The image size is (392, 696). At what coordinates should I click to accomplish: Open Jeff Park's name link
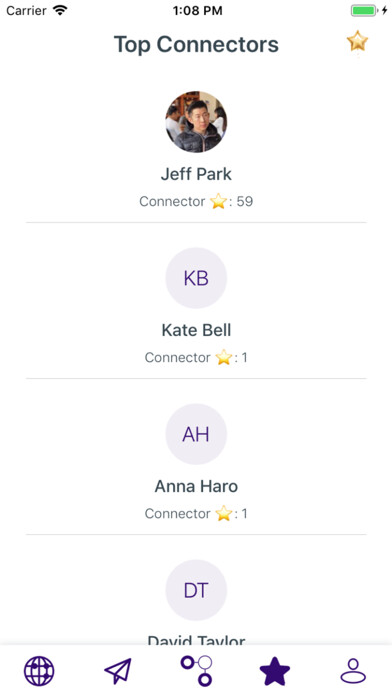pyautogui.click(x=196, y=174)
